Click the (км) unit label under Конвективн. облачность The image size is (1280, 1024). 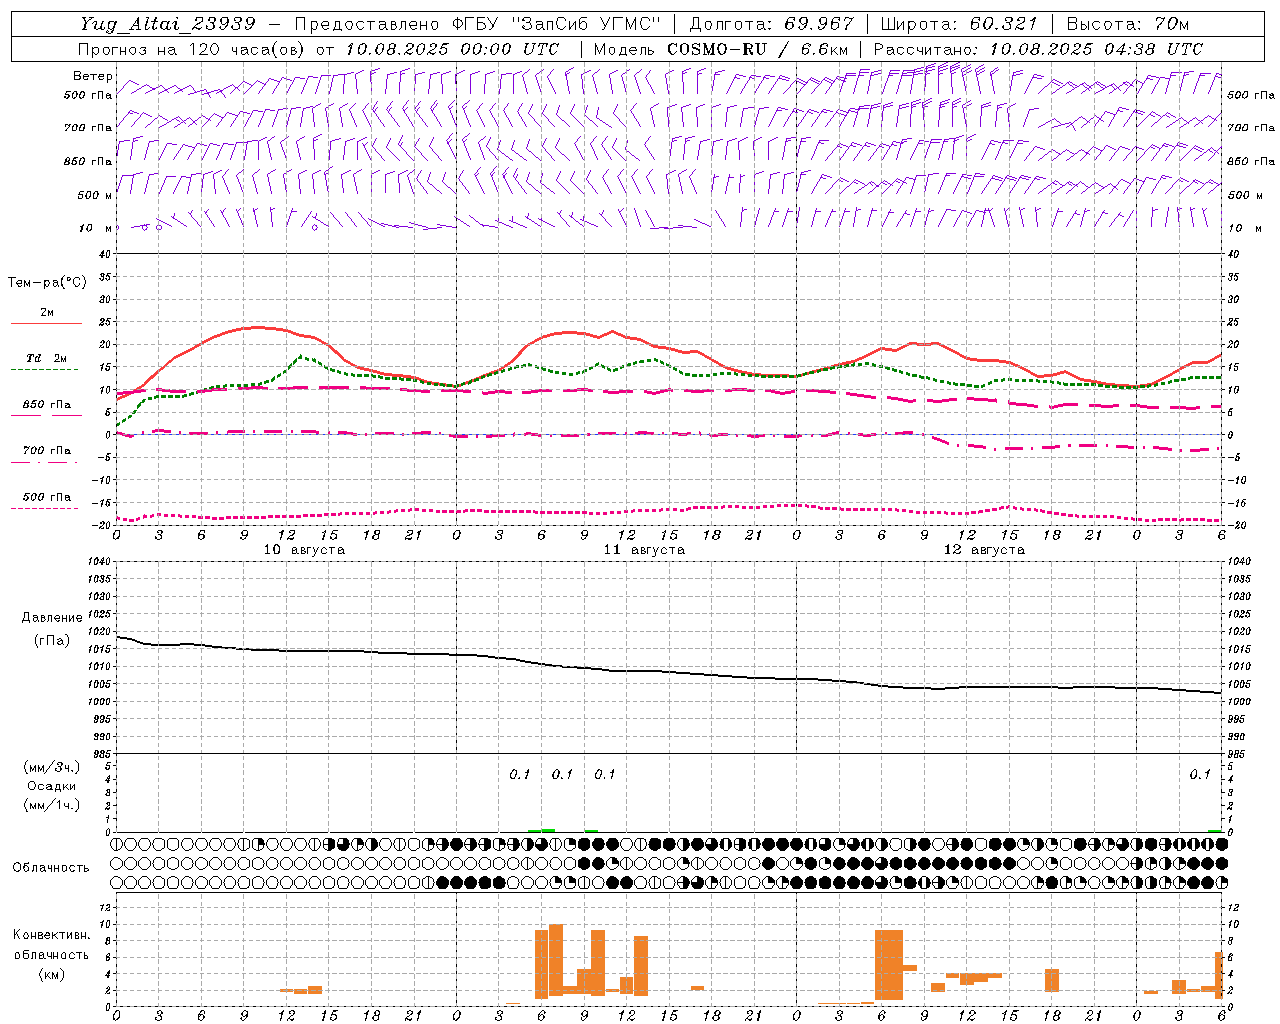coord(52,974)
